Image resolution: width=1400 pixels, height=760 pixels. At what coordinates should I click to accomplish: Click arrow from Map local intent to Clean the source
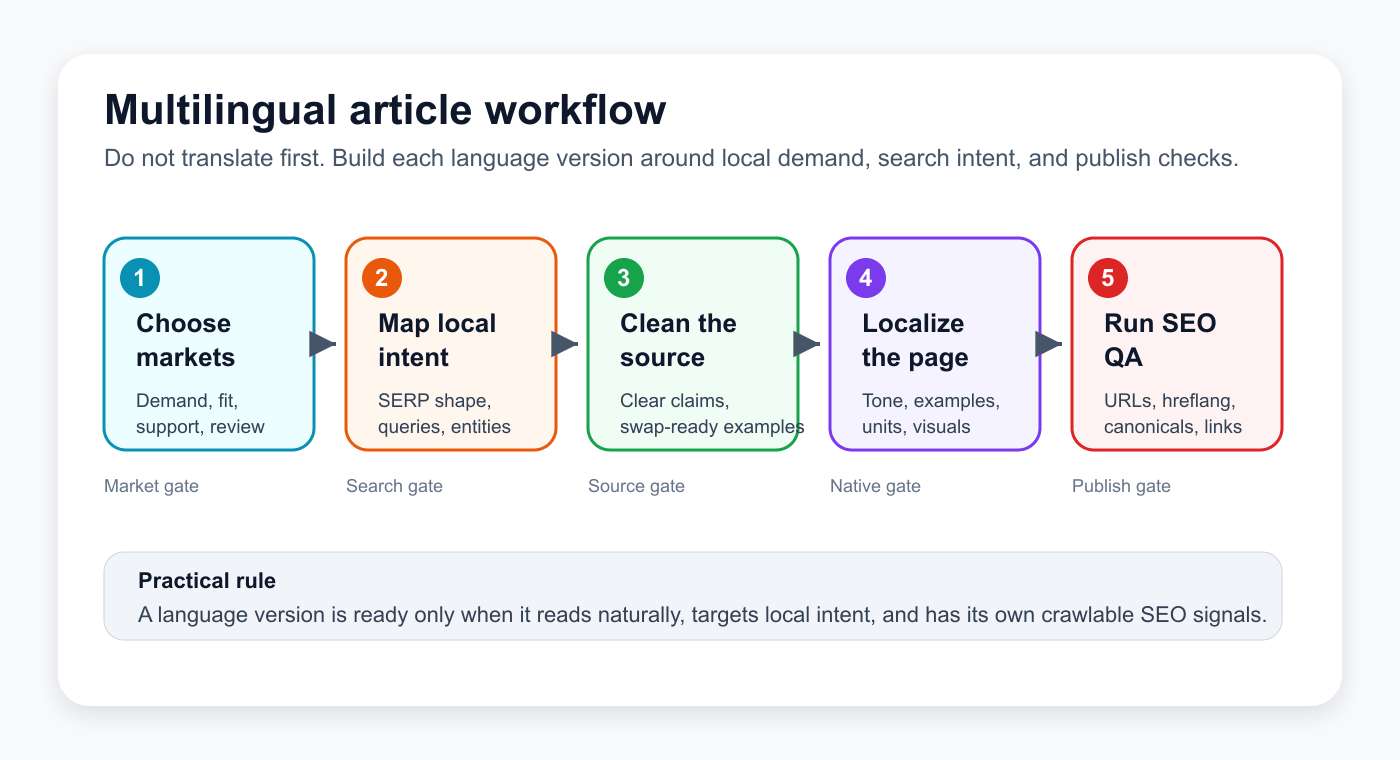[565, 344]
